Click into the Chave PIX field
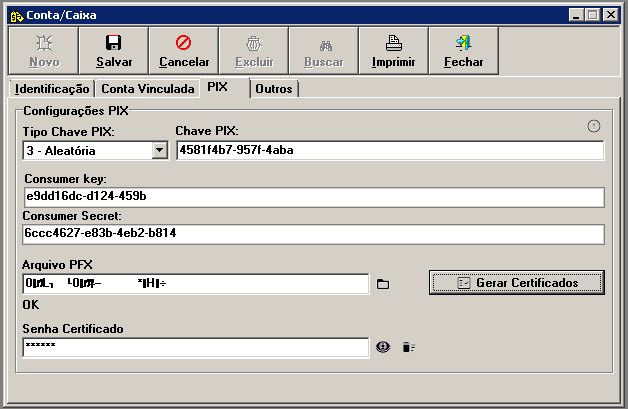The image size is (628, 409). (x=390, y=151)
